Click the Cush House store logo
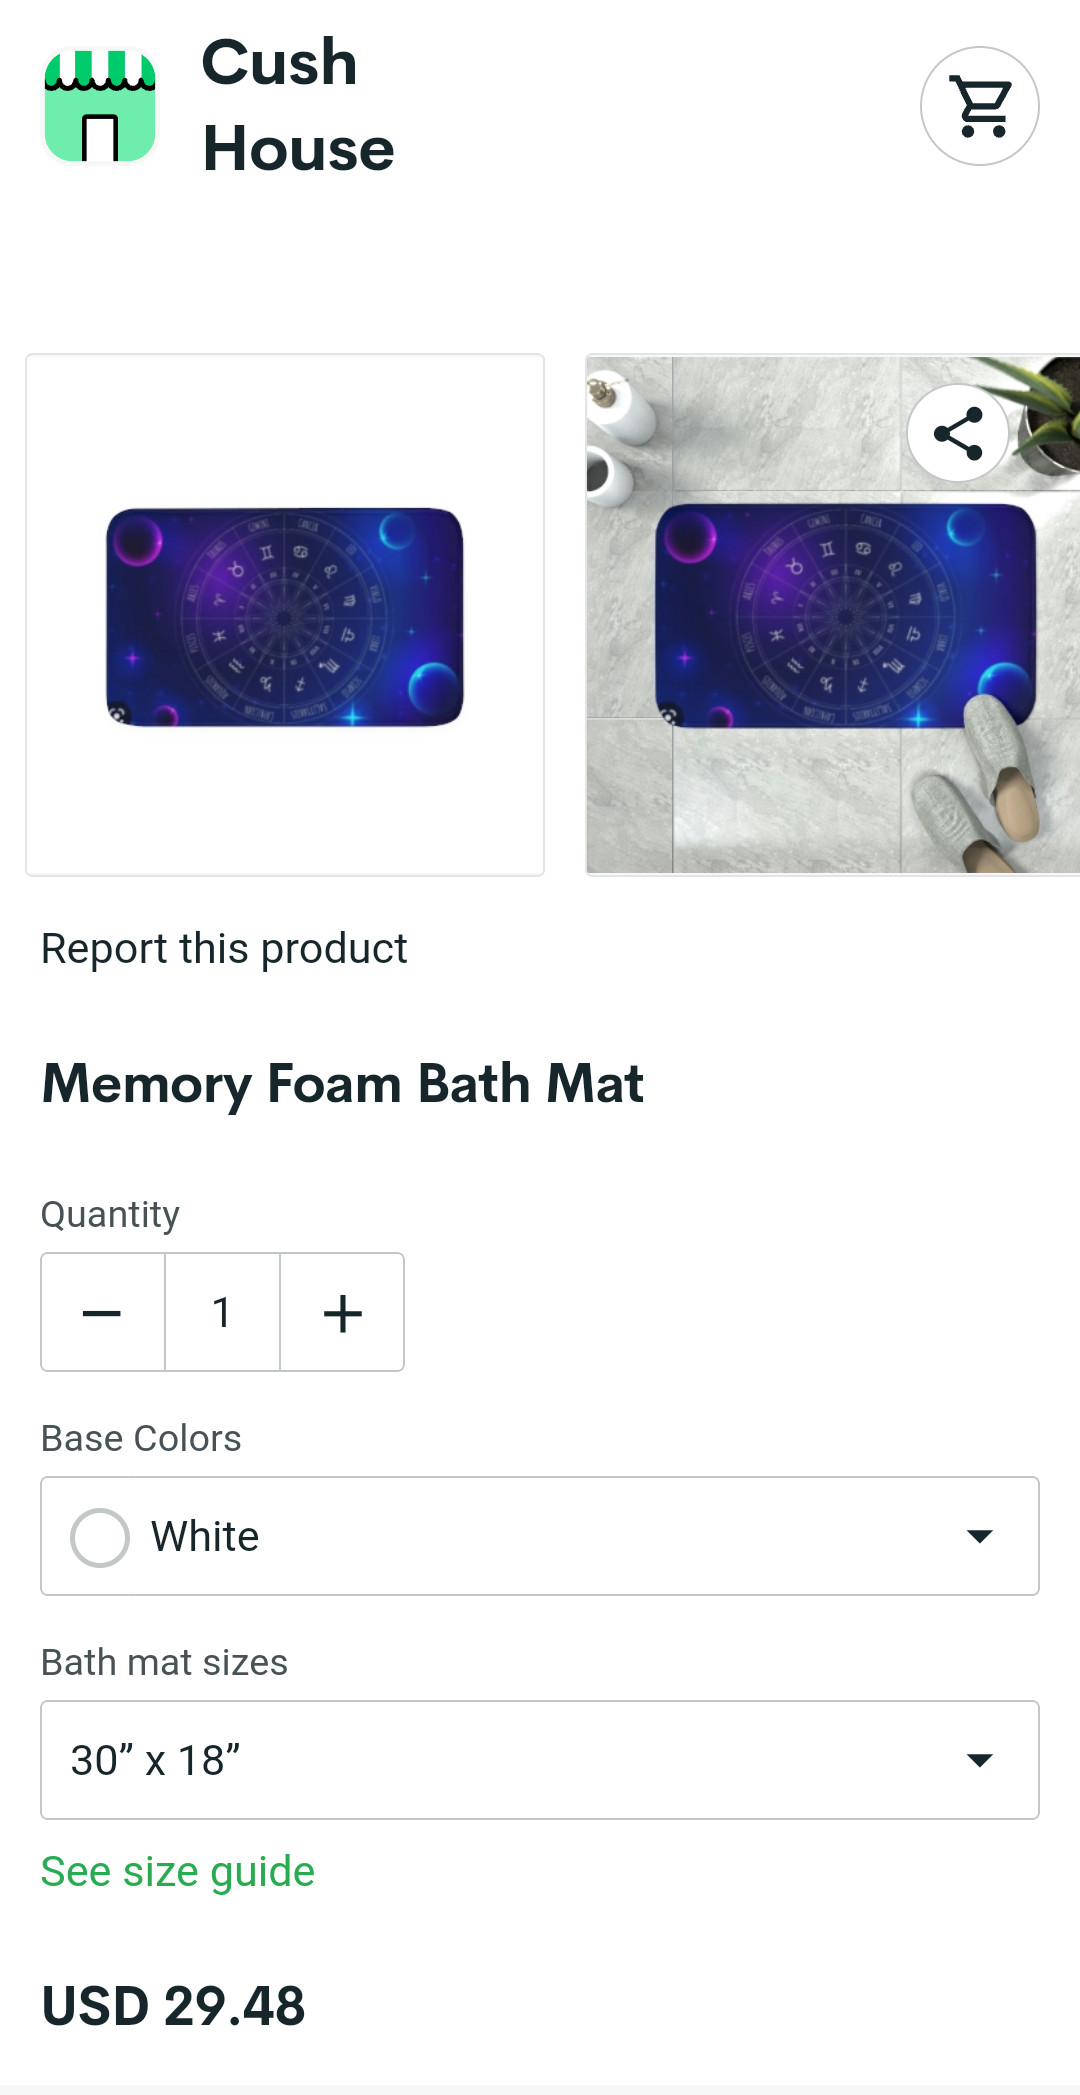 [100, 106]
